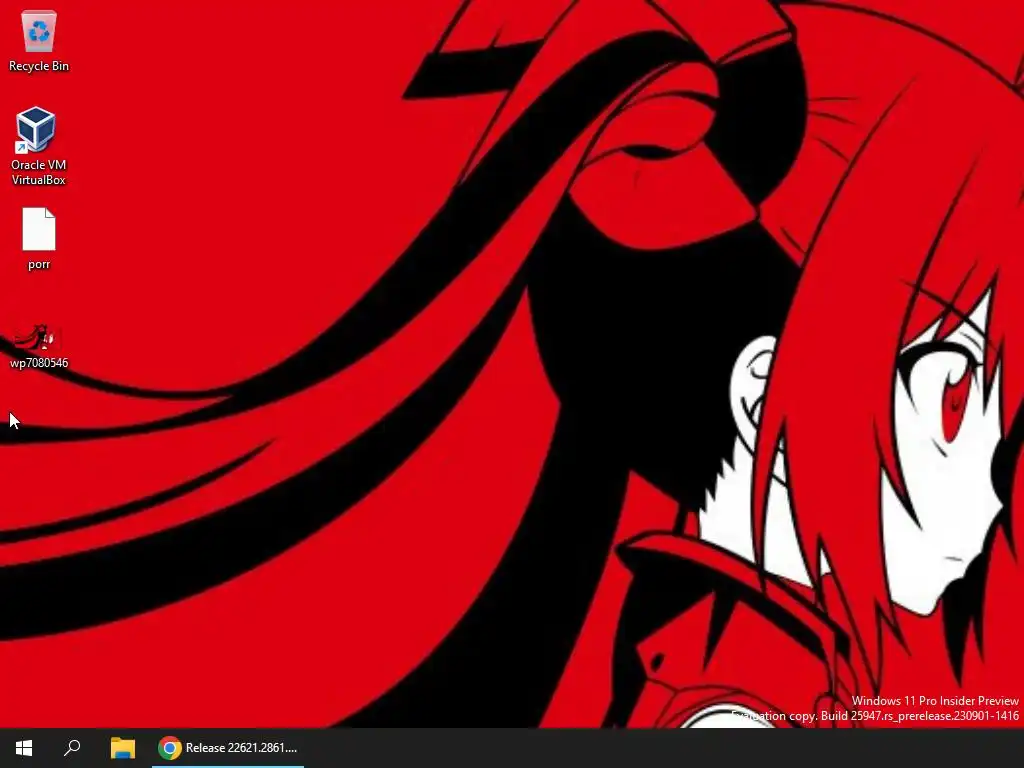Click the 'wp7080546' file name label

coord(39,363)
